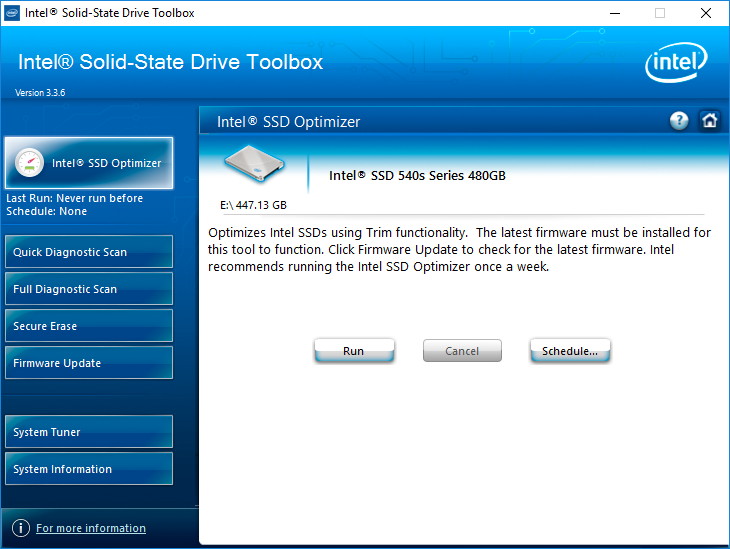Open the Firmware Update section
Image resolution: width=730 pixels, height=549 pixels.
89,363
